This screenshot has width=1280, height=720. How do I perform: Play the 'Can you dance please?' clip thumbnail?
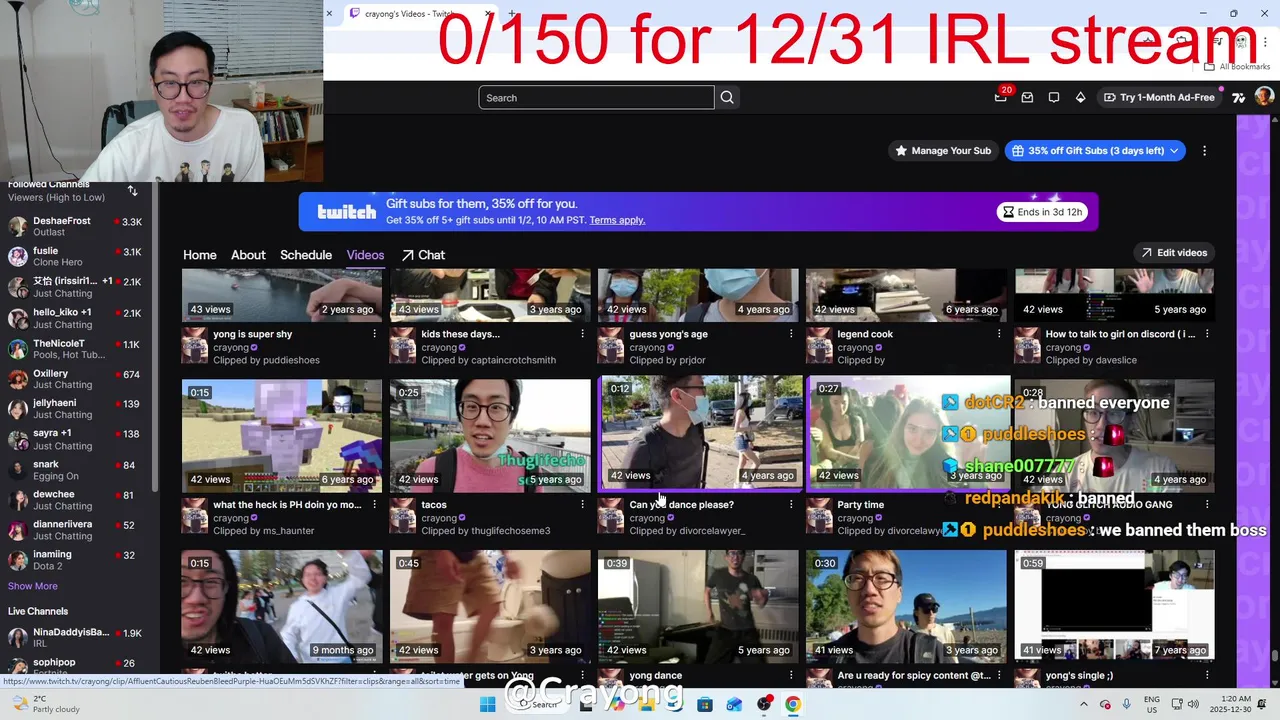[700, 433]
